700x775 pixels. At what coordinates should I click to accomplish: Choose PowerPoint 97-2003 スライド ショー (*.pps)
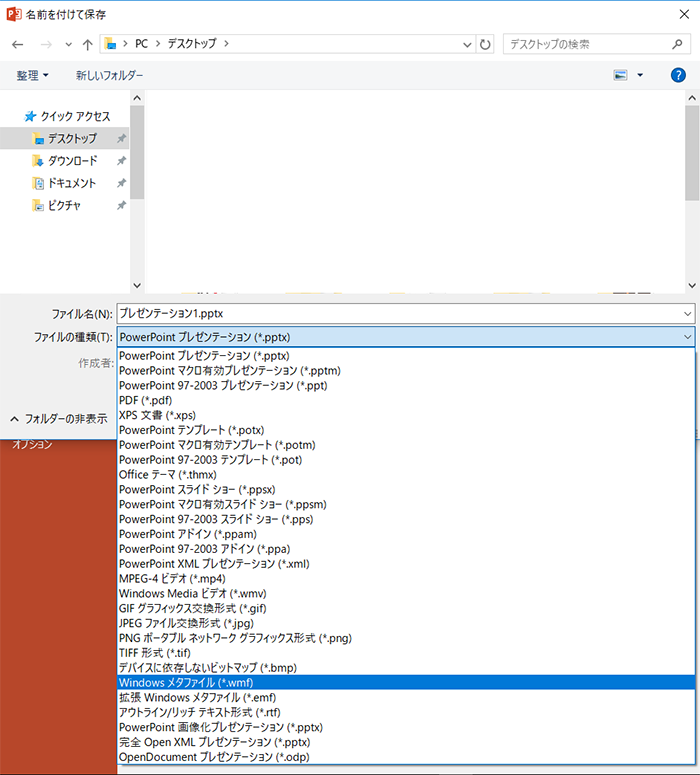[x=406, y=519]
